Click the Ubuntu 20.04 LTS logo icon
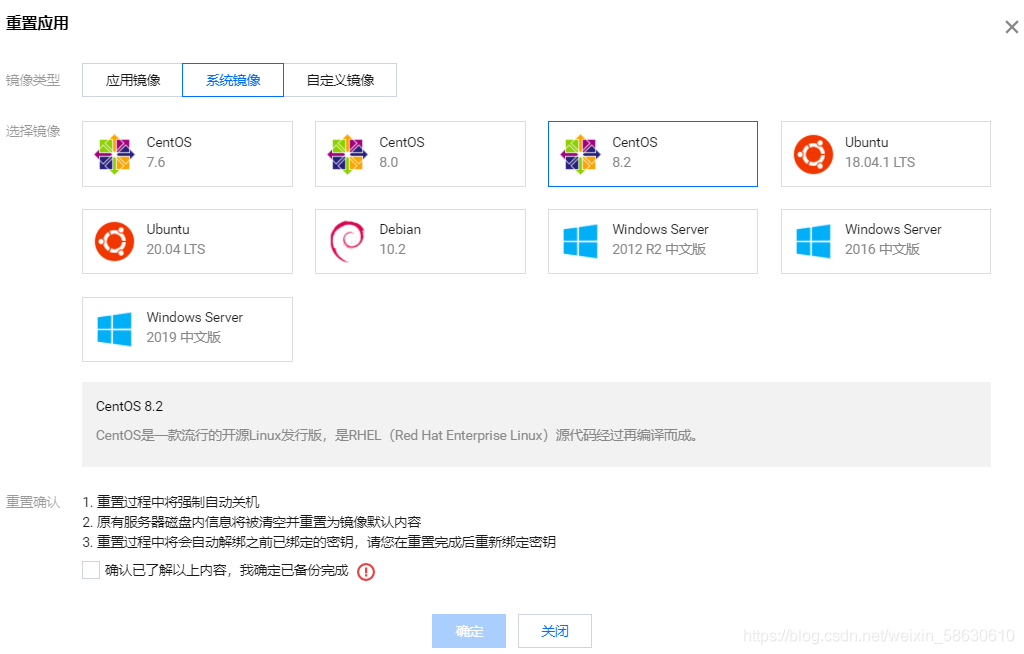The width and height of the screenshot is (1024, 654). [114, 241]
